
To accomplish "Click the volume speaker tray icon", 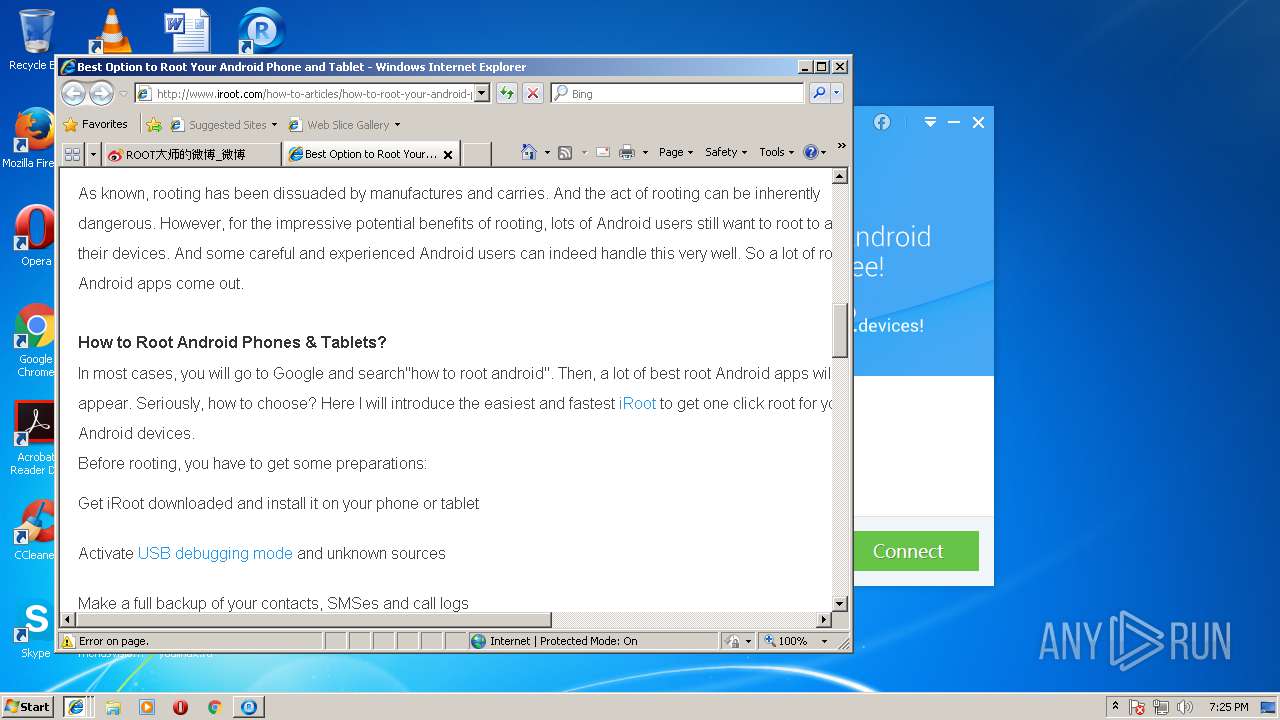I will pyautogui.click(x=1184, y=707).
